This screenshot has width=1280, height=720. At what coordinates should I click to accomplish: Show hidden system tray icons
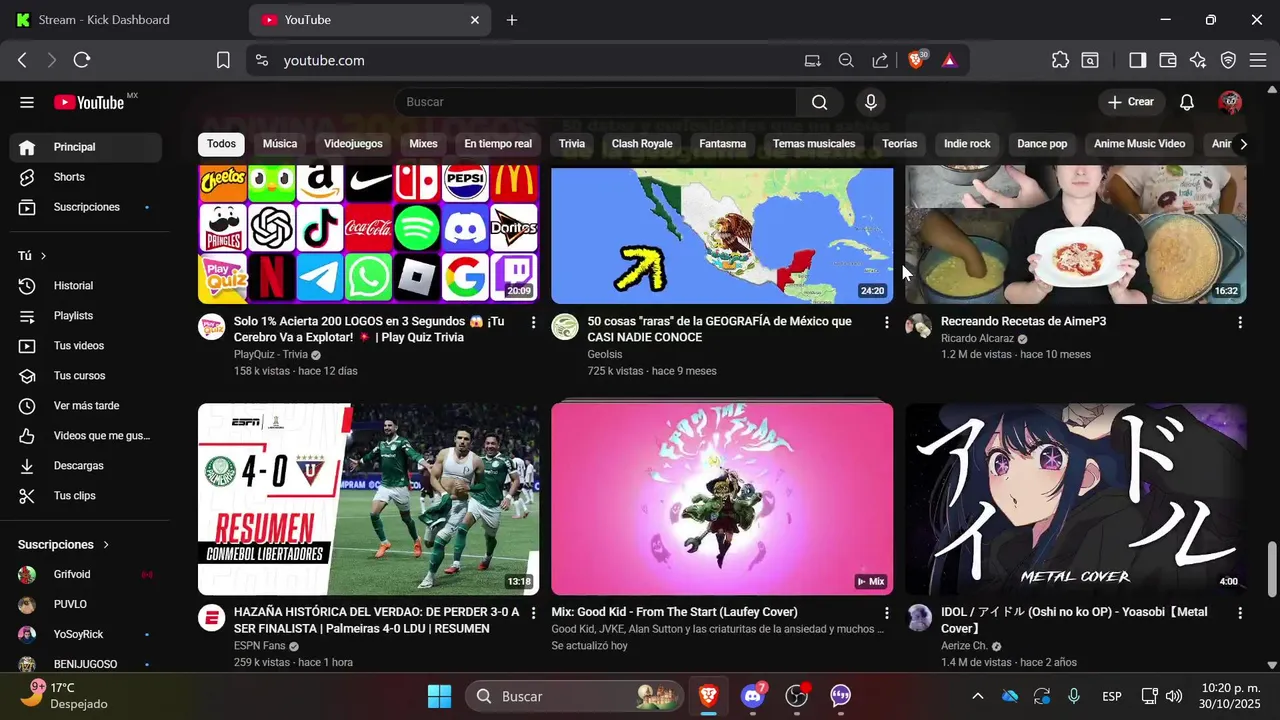tap(977, 696)
